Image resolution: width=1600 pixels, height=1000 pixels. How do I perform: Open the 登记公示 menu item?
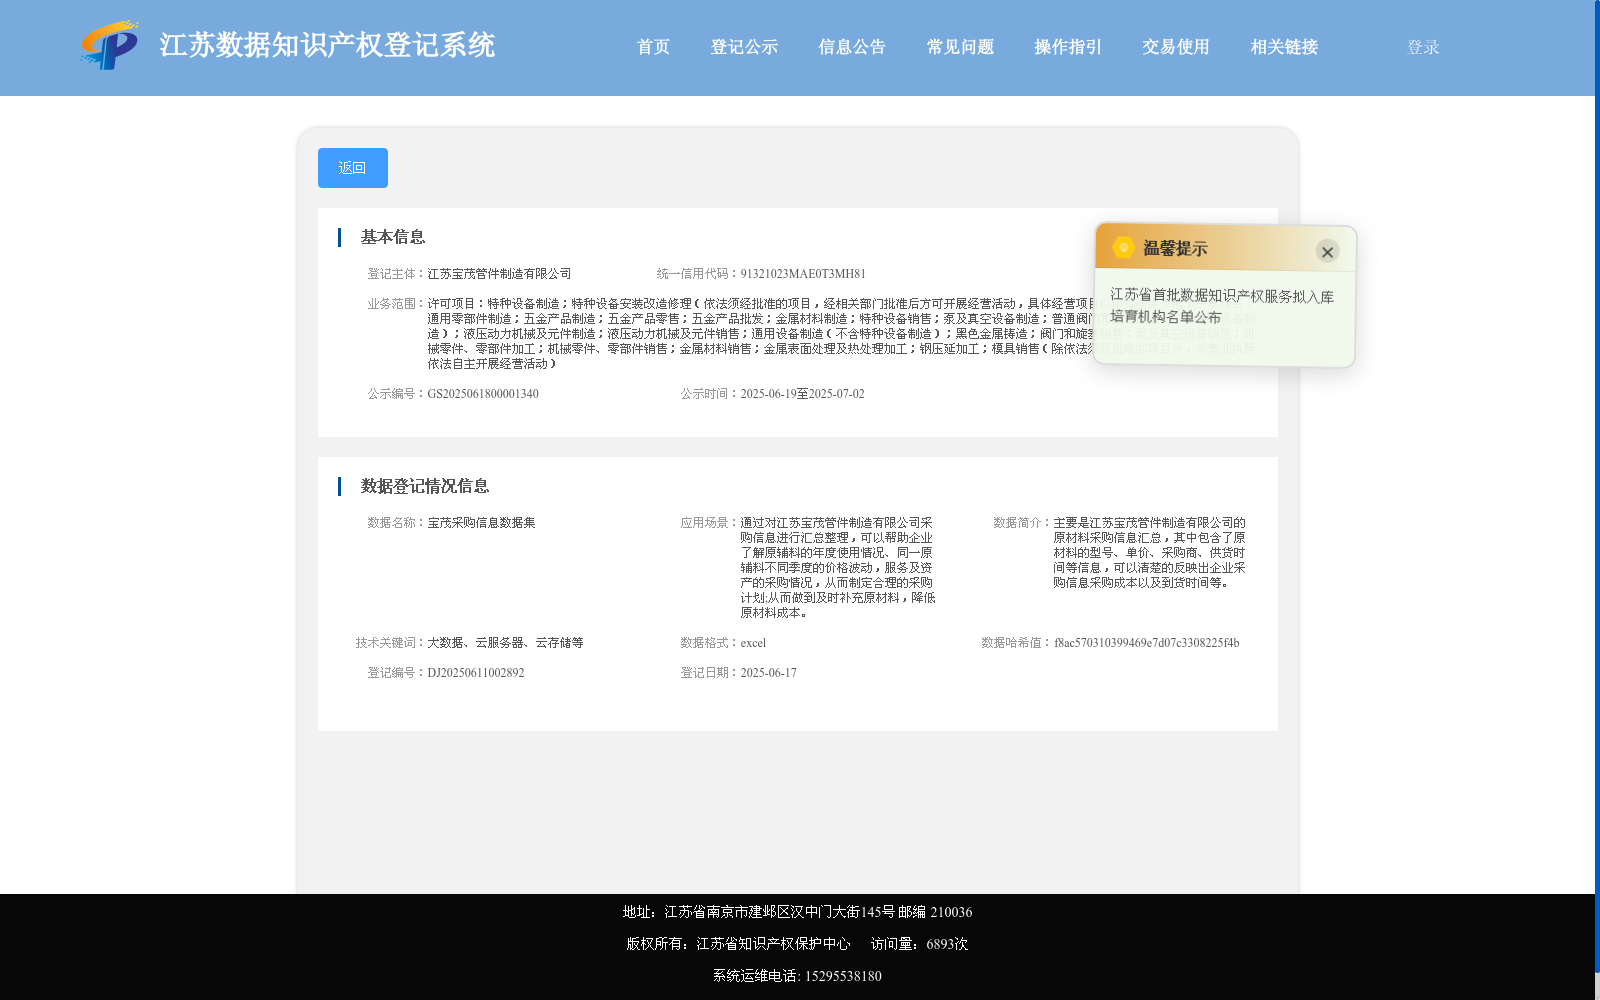pyautogui.click(x=744, y=47)
